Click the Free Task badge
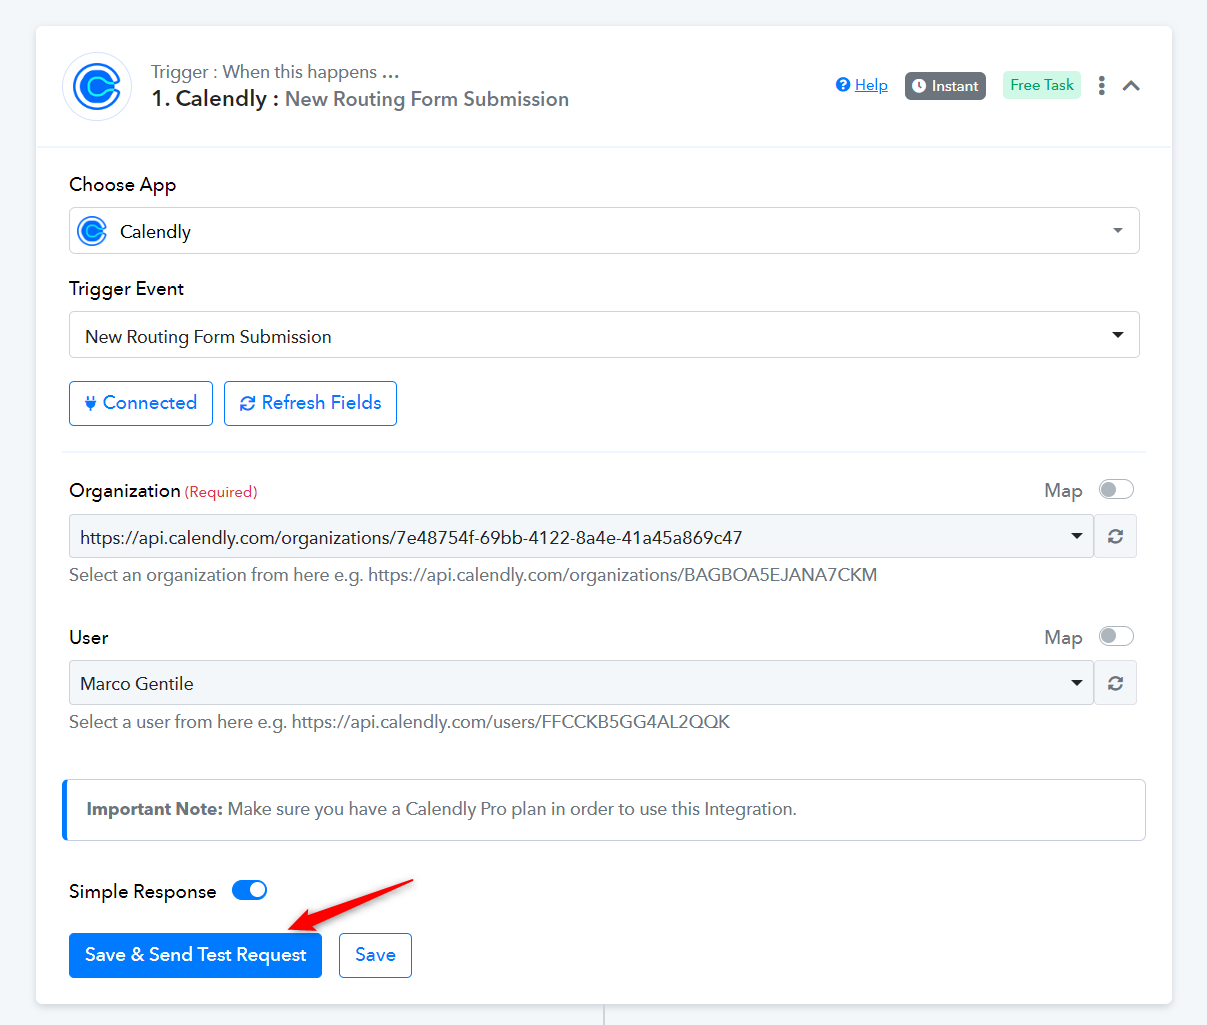The width and height of the screenshot is (1207, 1025). coord(1042,85)
